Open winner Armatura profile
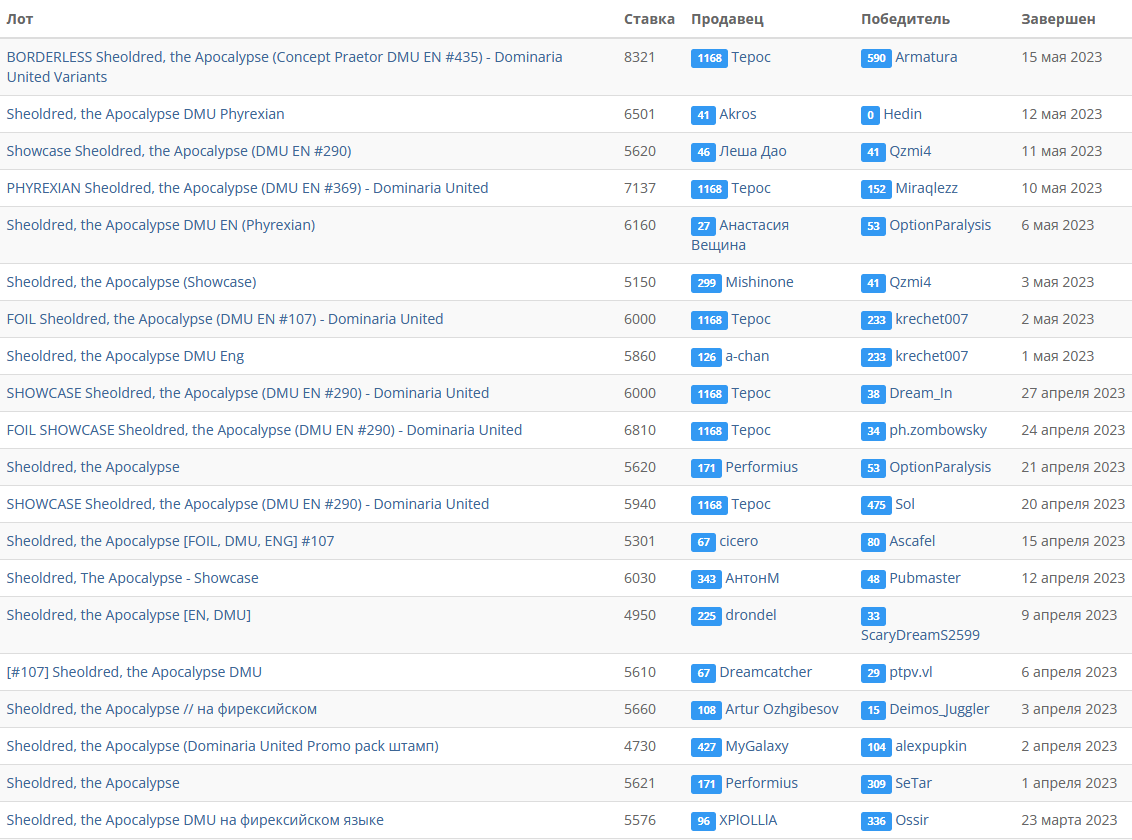Image resolution: width=1132 pixels, height=840 pixels. [x=926, y=57]
